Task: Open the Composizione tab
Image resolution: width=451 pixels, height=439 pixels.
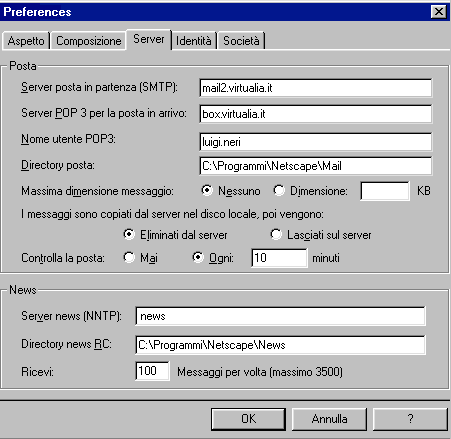Action: 88,41
